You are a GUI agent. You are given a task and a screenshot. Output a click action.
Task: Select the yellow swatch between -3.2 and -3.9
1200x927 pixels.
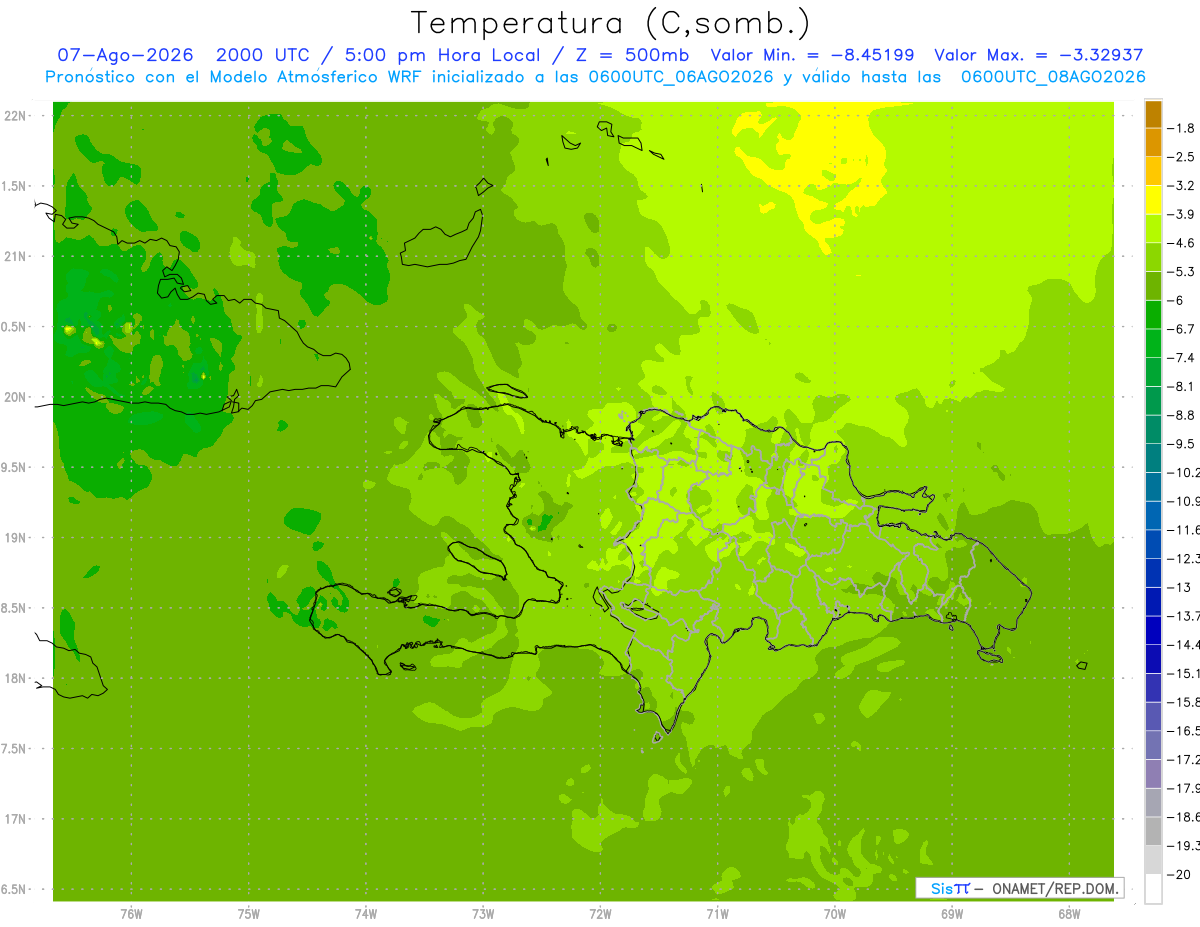pyautogui.click(x=1153, y=200)
